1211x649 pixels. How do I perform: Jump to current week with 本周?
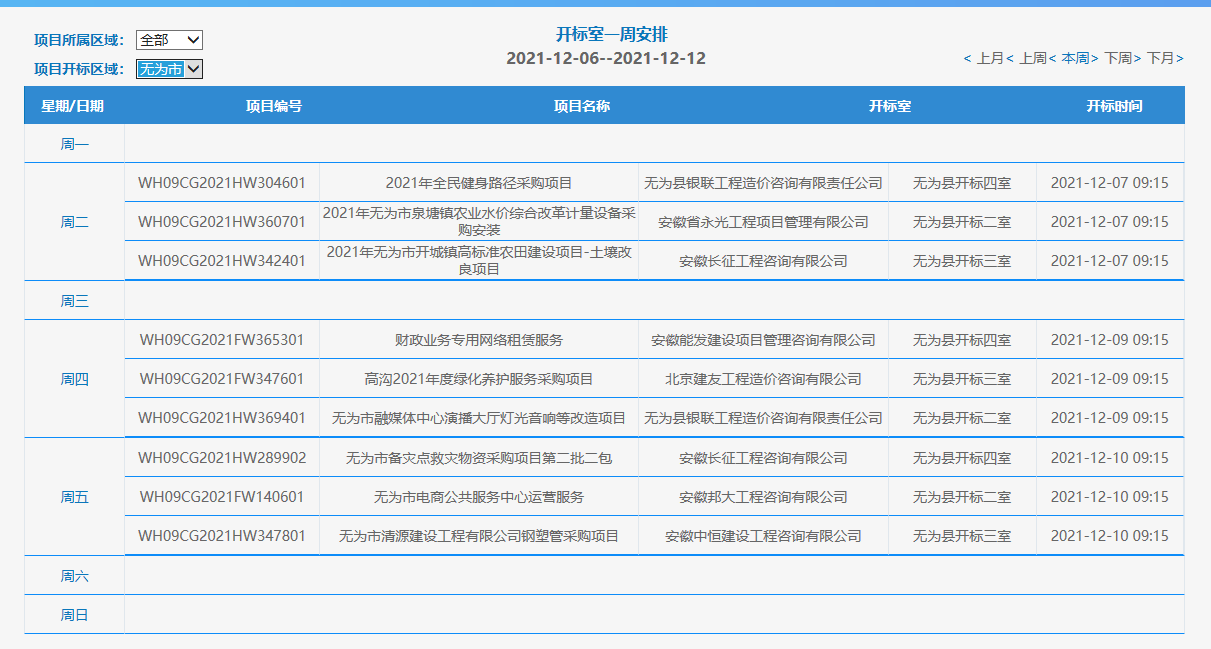pyautogui.click(x=1075, y=59)
